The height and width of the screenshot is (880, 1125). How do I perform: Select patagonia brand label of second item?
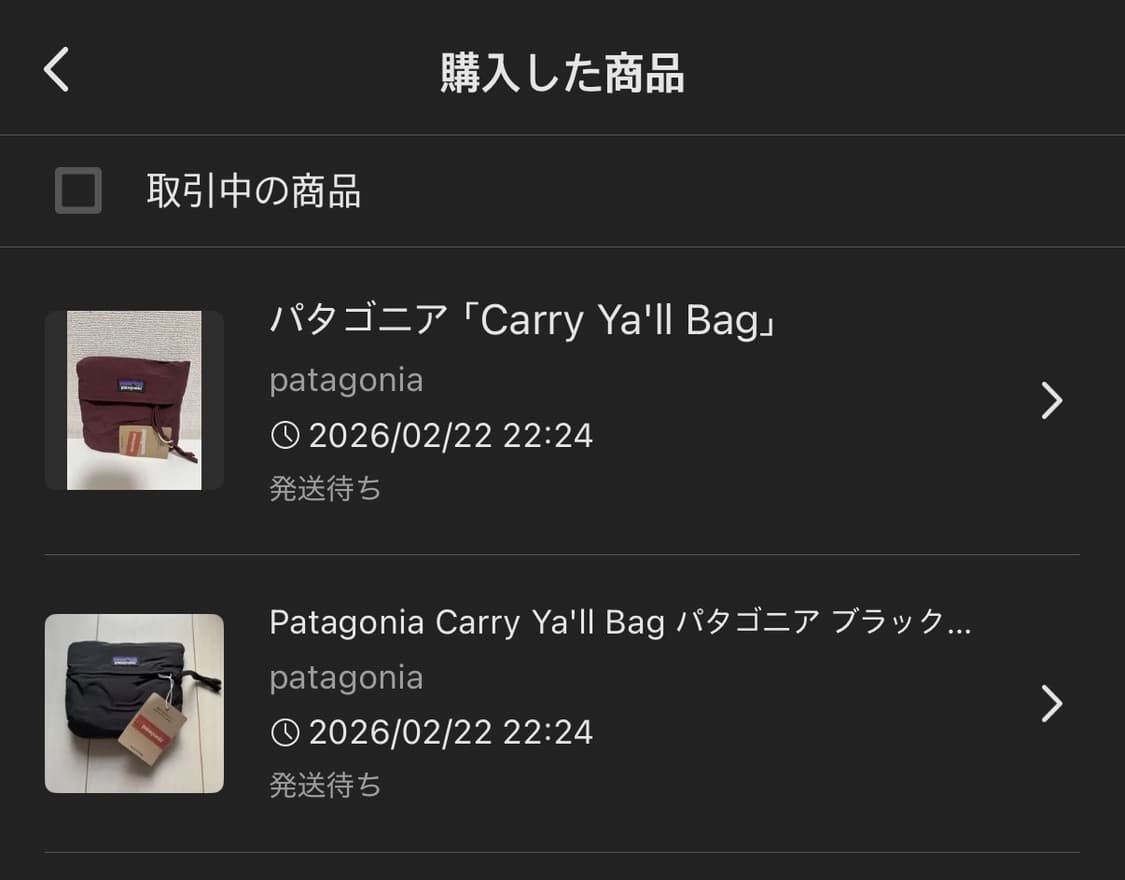[347, 678]
